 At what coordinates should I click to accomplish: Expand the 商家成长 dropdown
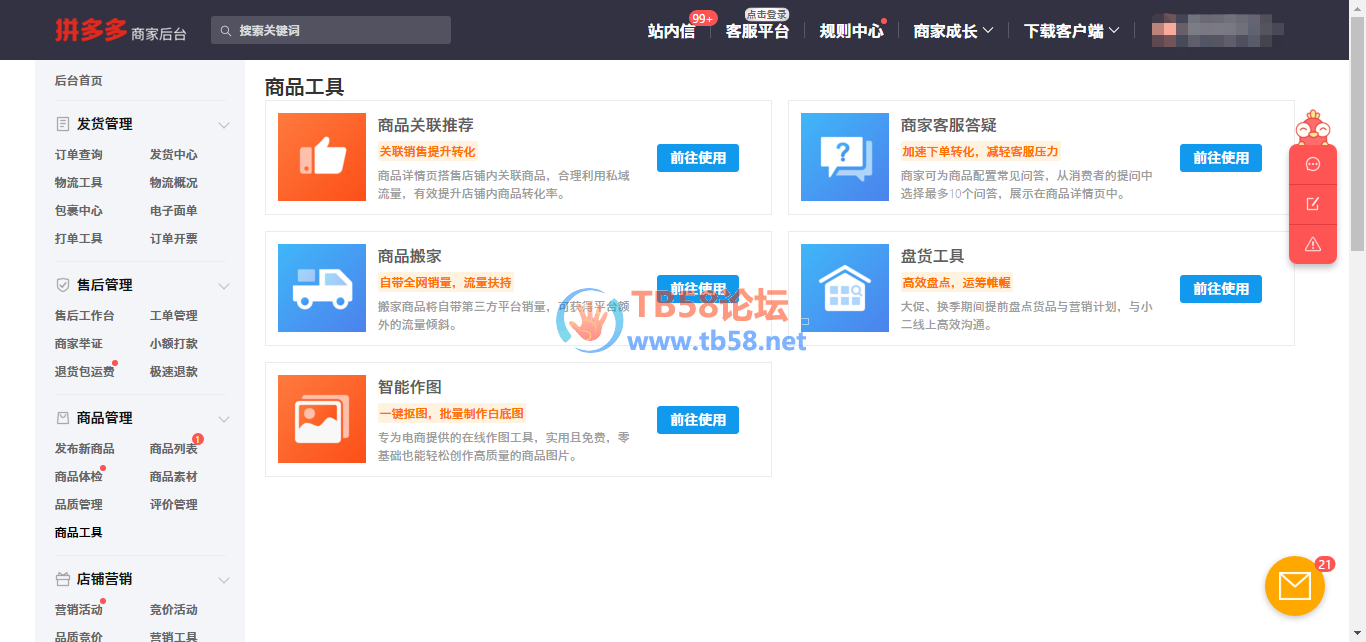point(953,31)
